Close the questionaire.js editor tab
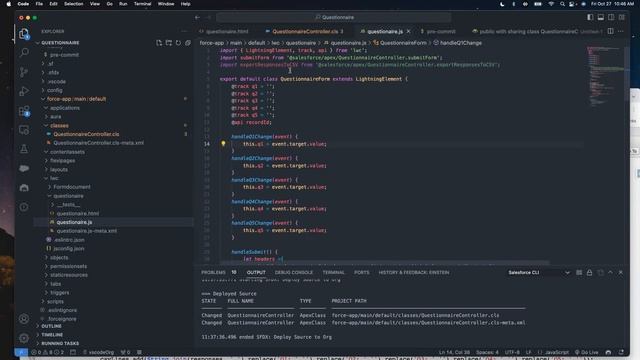 pyautogui.click(x=409, y=31)
